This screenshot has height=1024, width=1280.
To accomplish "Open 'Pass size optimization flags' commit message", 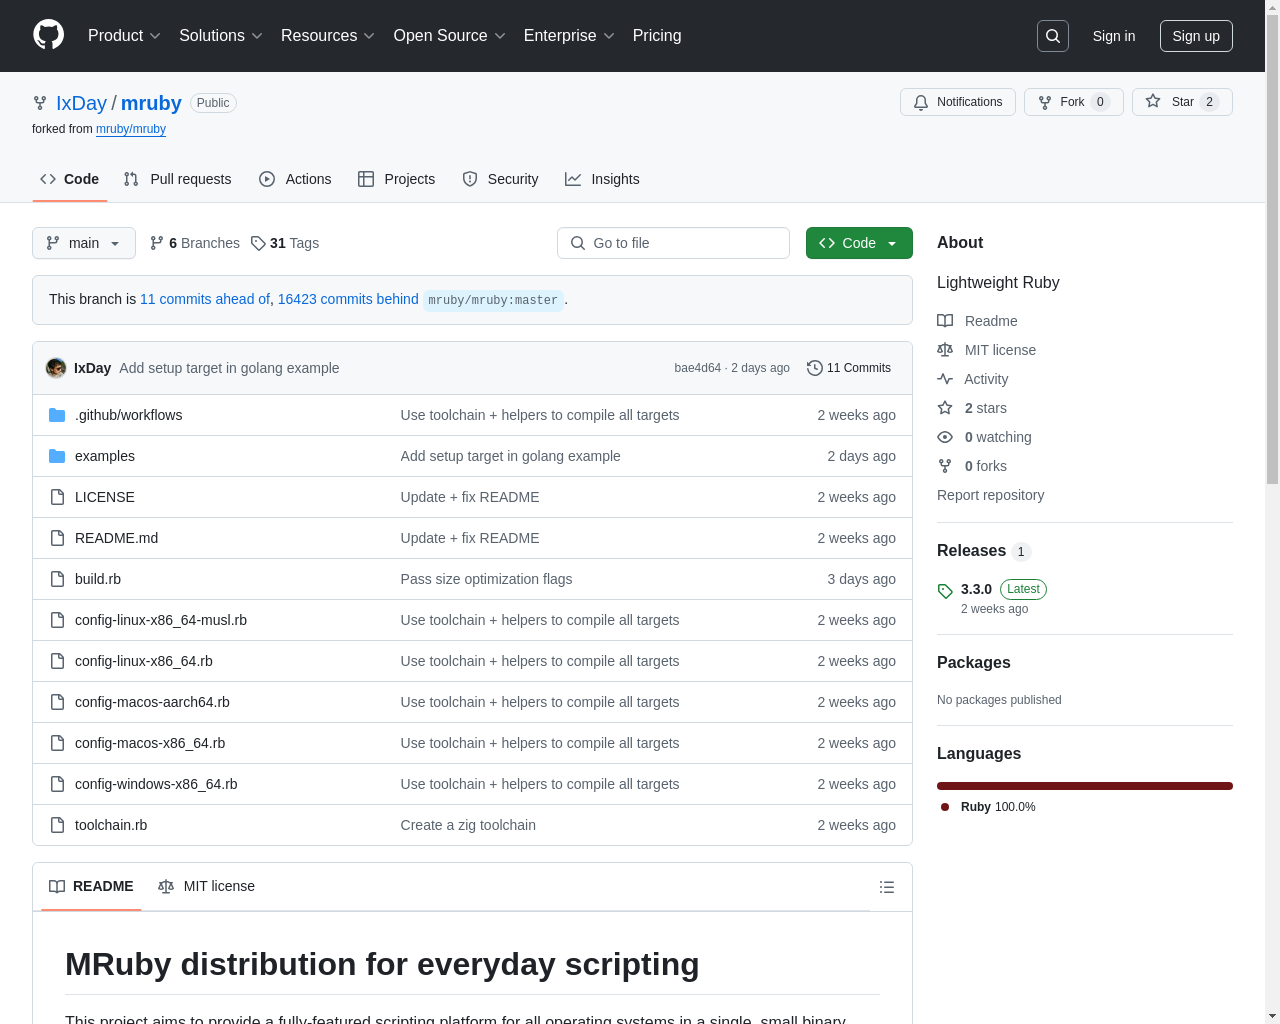I will click(486, 579).
